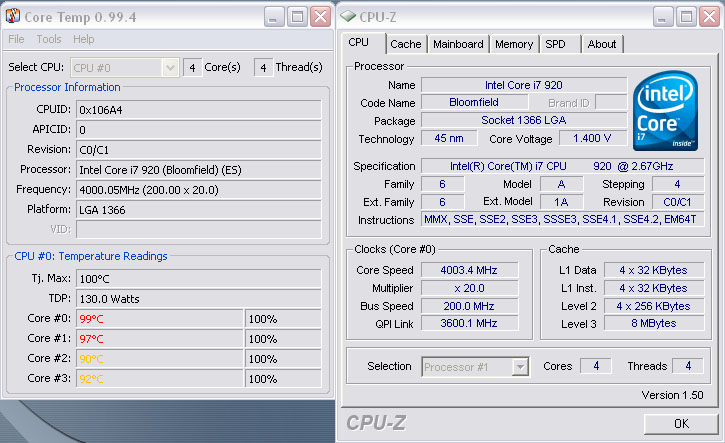The height and width of the screenshot is (443, 725).
Task: Click the Core #2 temperature 90°C
Action: coord(160,358)
